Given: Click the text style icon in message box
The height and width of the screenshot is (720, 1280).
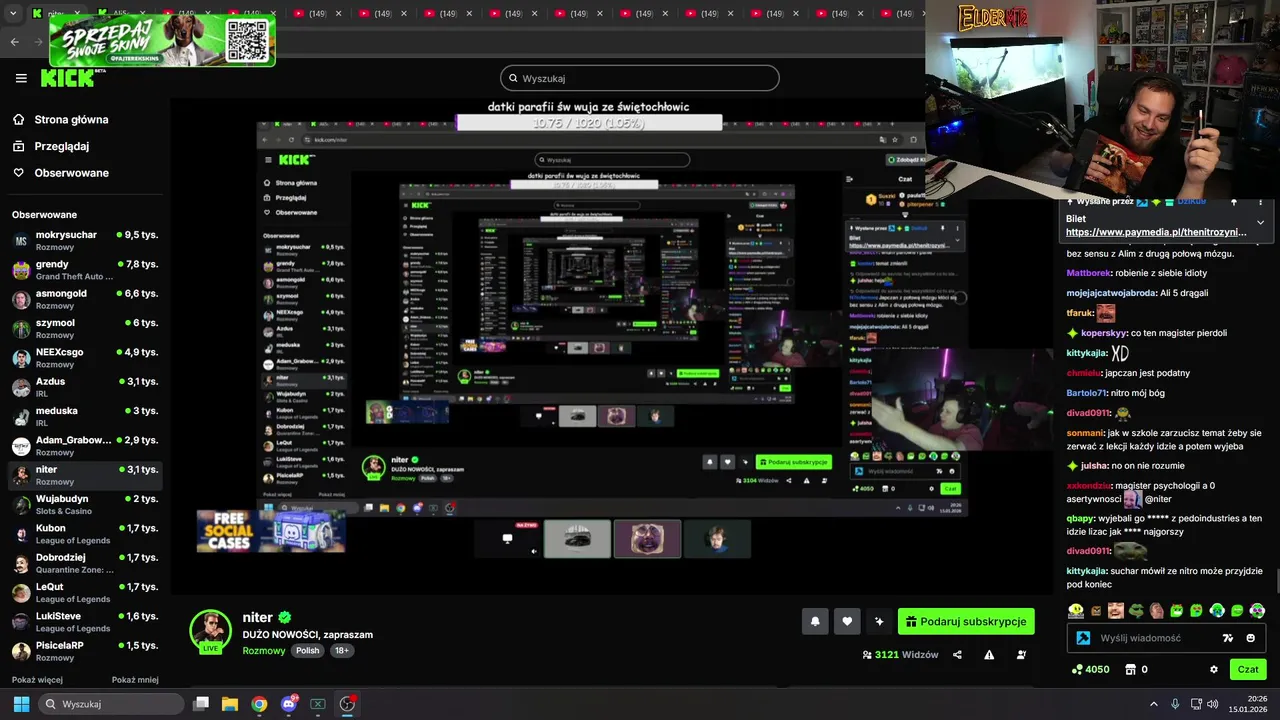Looking at the screenshot, I should click(x=1228, y=638).
